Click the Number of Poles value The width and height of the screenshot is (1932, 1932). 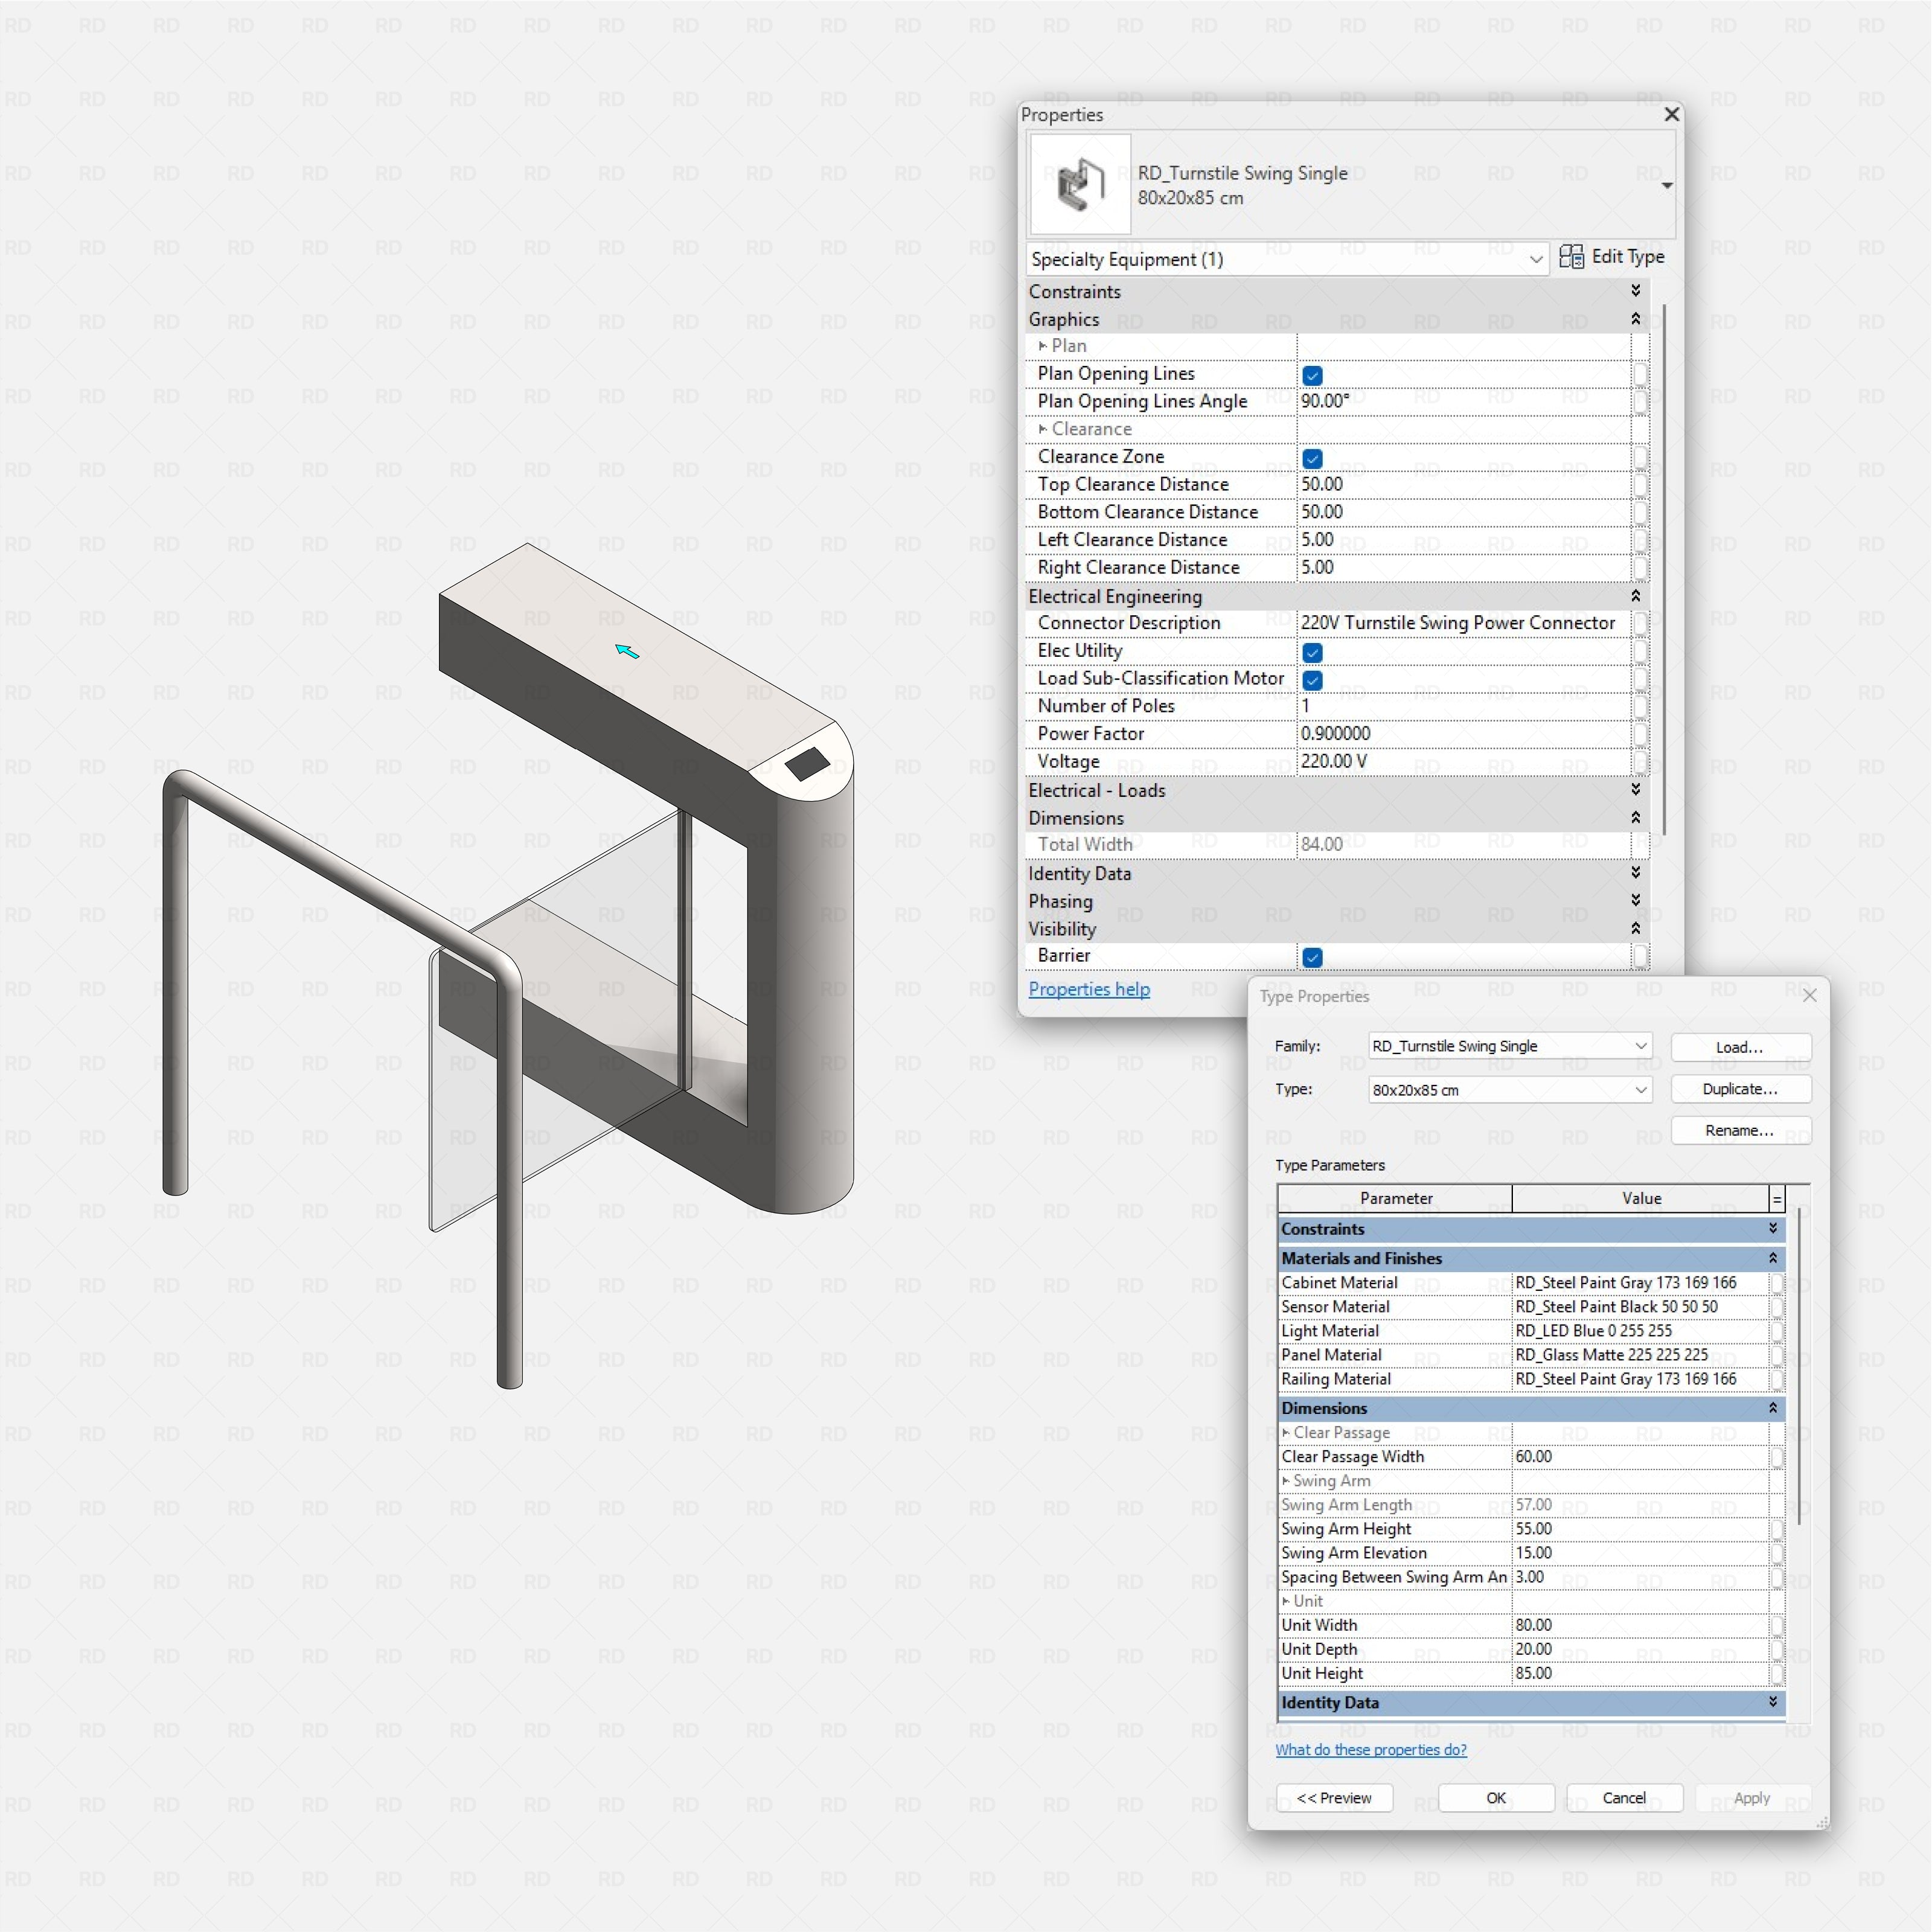[1463, 706]
